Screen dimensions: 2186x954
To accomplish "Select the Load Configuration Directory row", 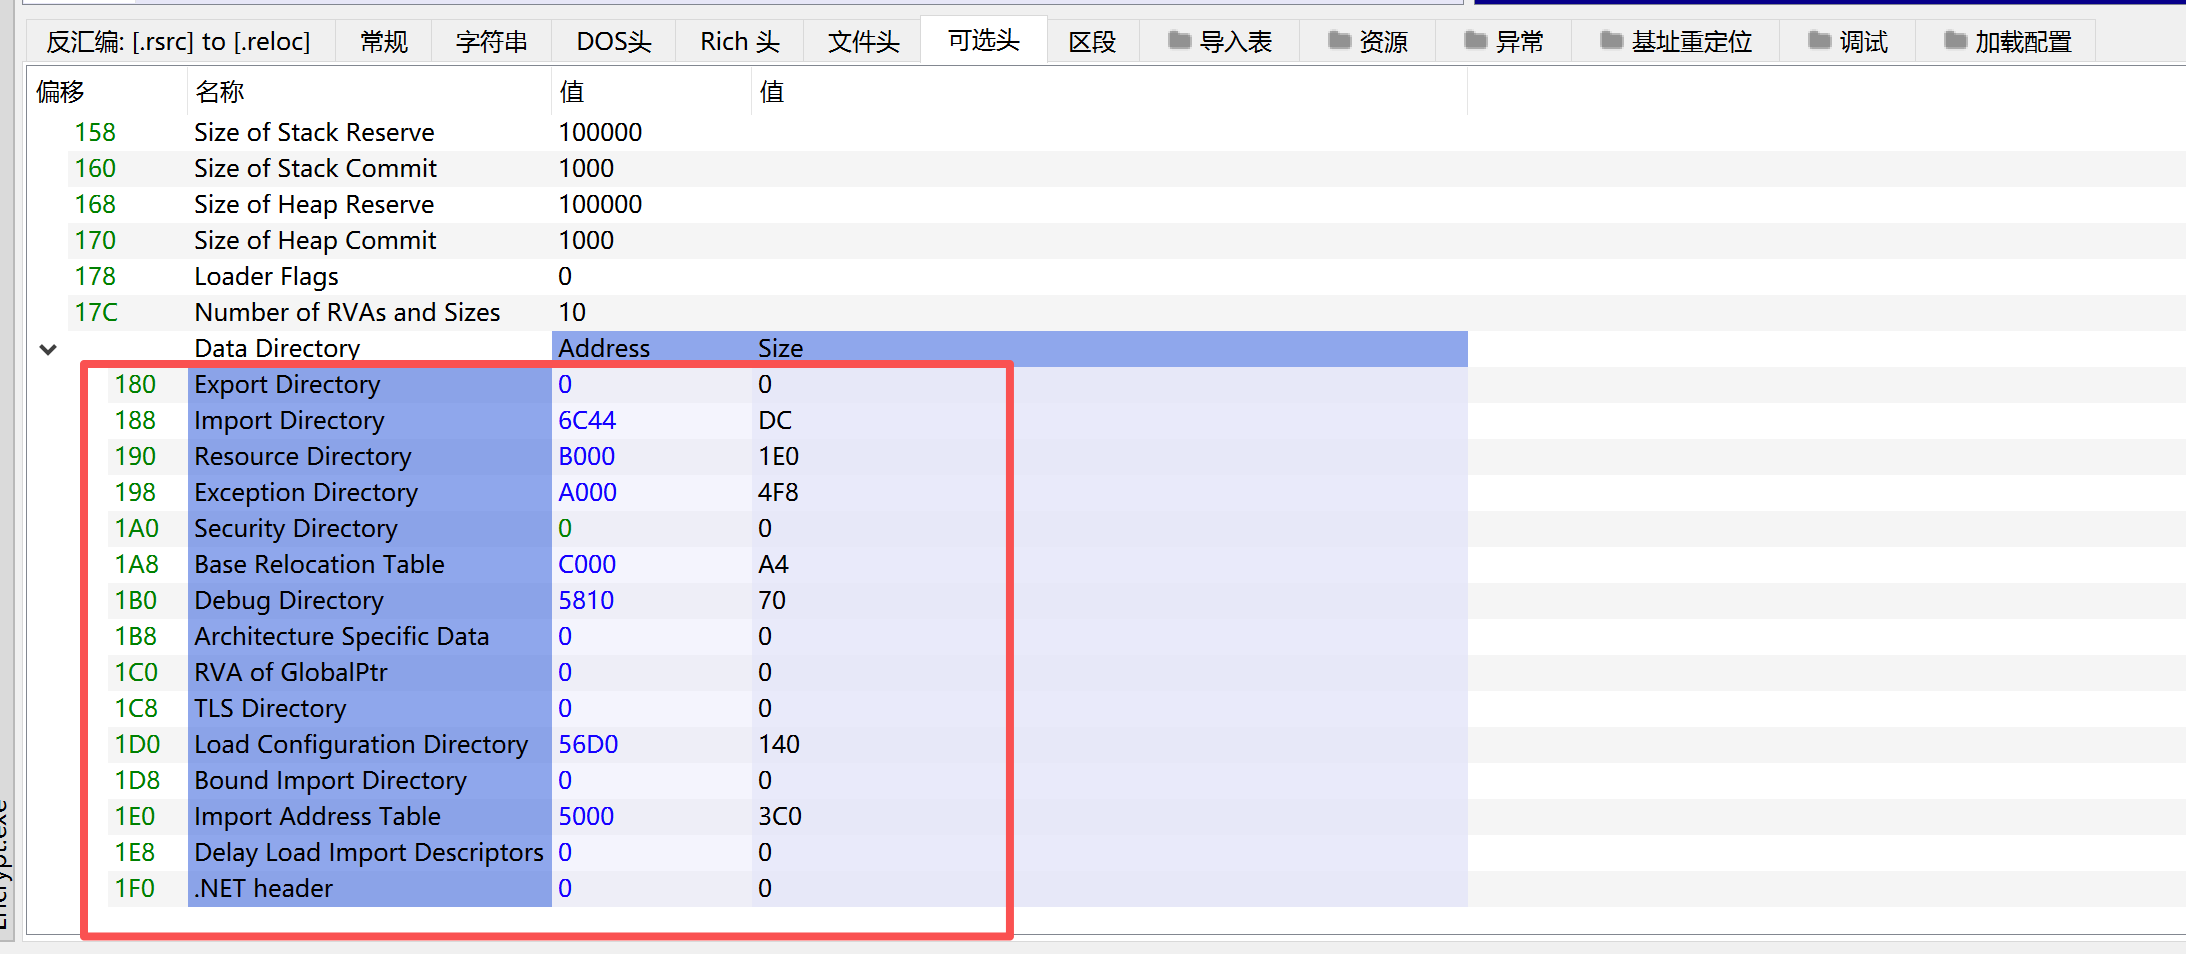I will click(360, 745).
